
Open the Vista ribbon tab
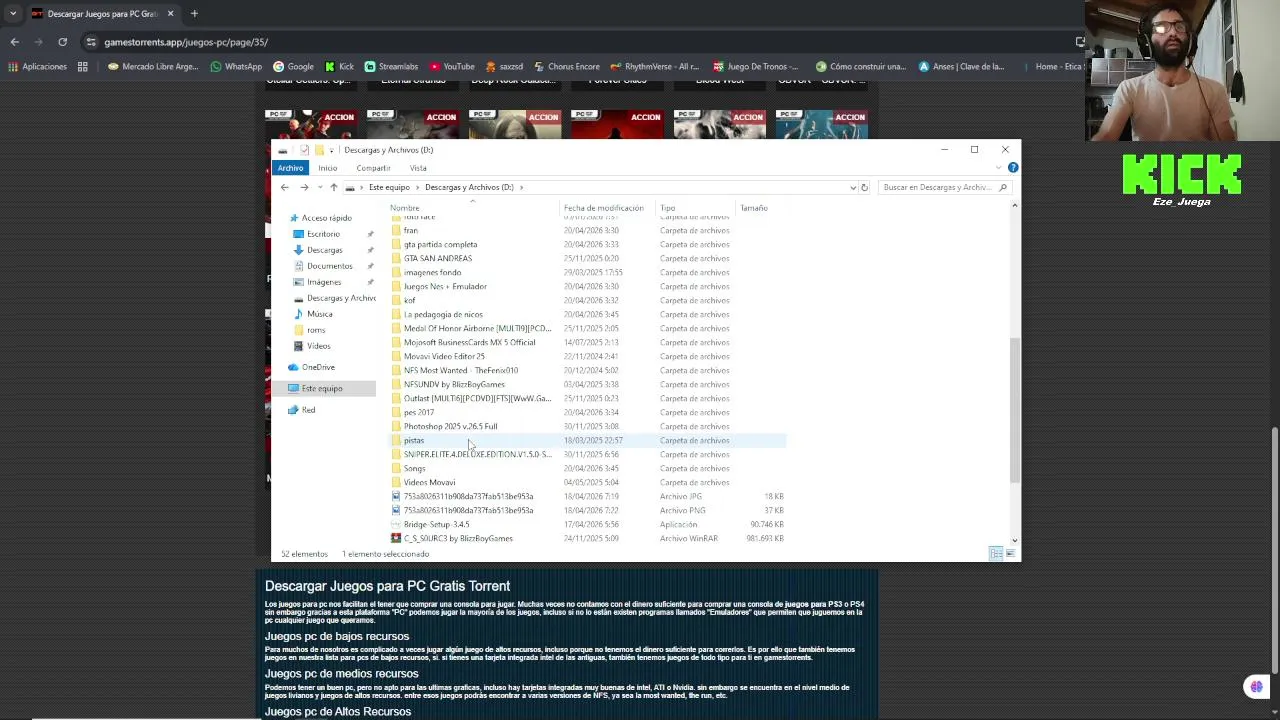pyautogui.click(x=418, y=168)
